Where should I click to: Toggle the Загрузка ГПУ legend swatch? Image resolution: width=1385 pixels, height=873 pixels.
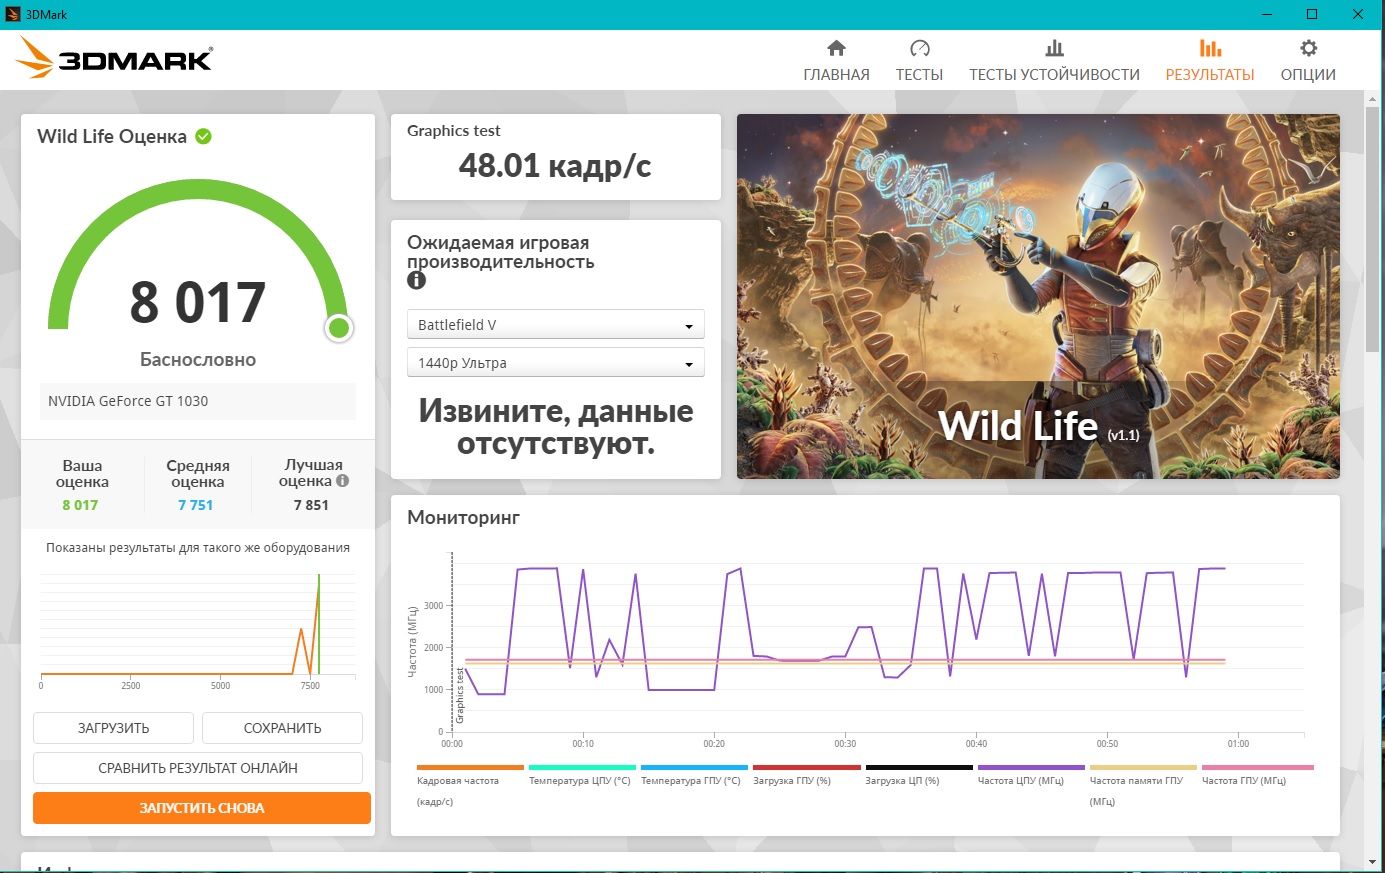(x=806, y=768)
